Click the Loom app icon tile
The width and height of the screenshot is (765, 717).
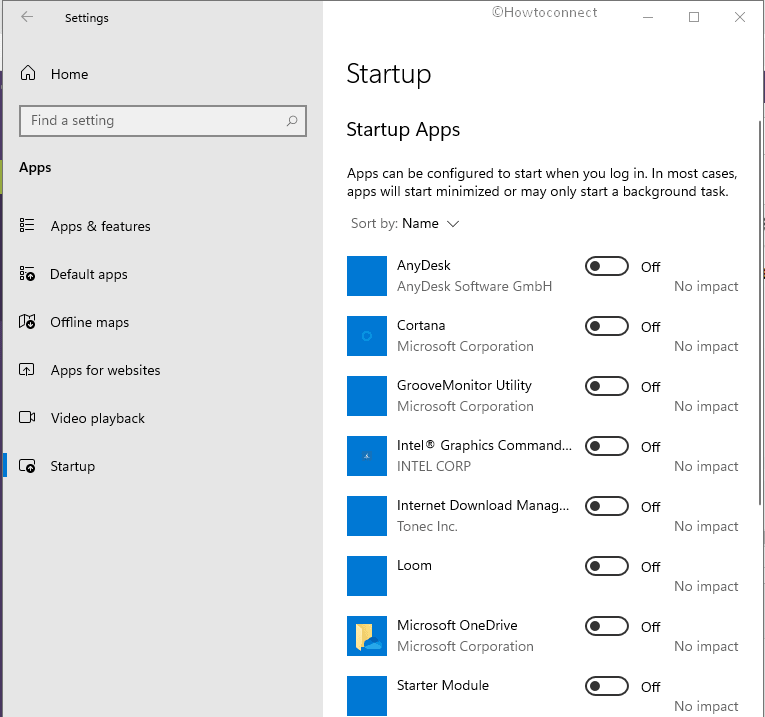tap(367, 576)
